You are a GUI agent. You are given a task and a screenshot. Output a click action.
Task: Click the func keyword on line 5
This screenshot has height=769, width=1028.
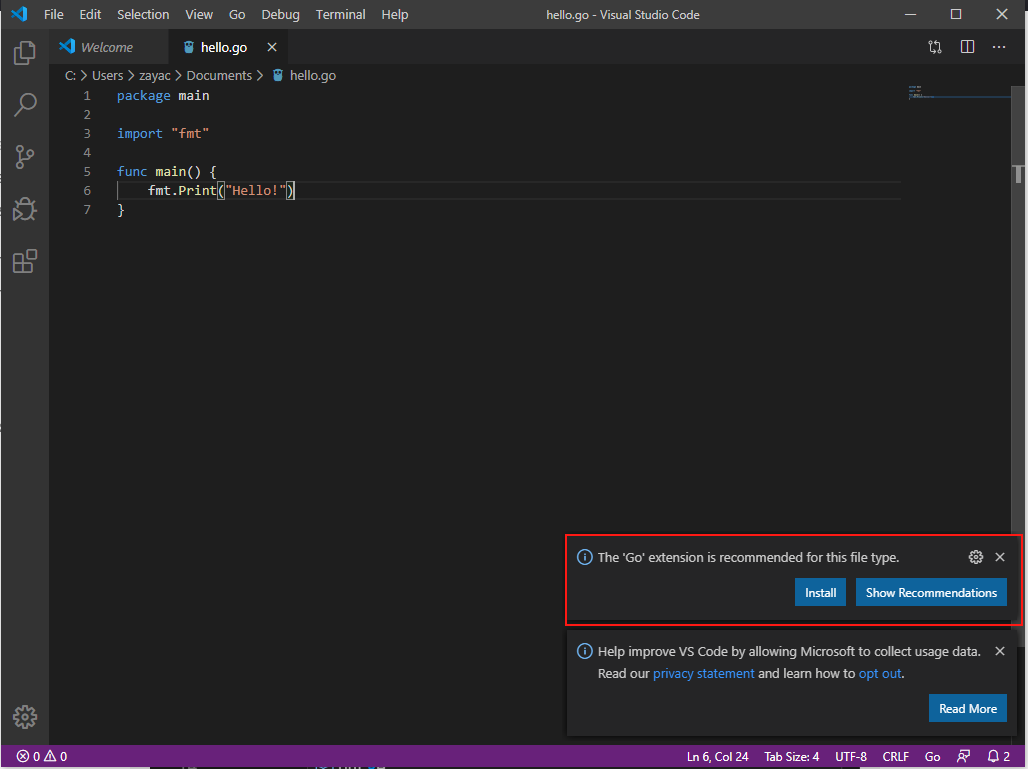[x=132, y=172]
